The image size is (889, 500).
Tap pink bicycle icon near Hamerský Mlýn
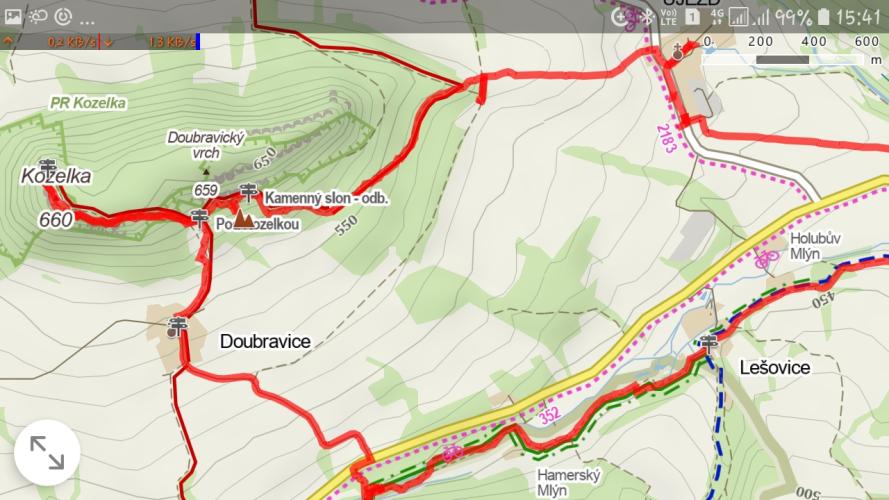pos(452,452)
